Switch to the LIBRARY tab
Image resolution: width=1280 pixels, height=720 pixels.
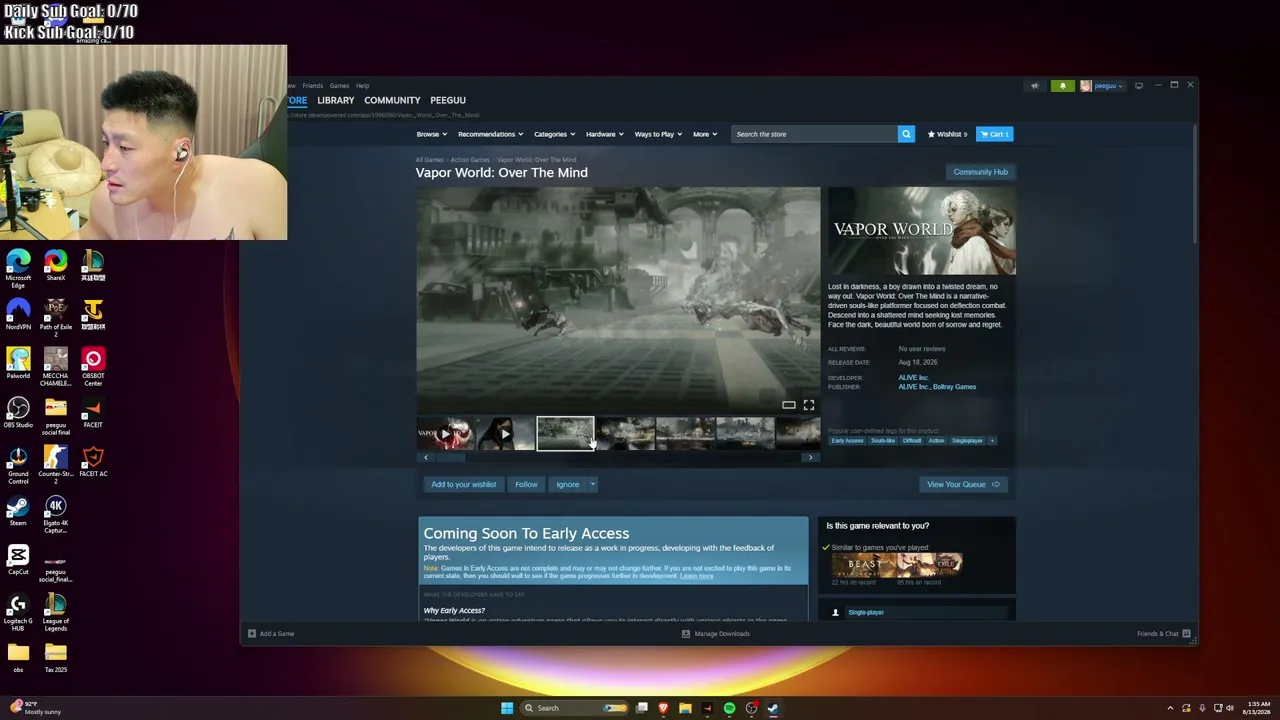pyautogui.click(x=335, y=100)
